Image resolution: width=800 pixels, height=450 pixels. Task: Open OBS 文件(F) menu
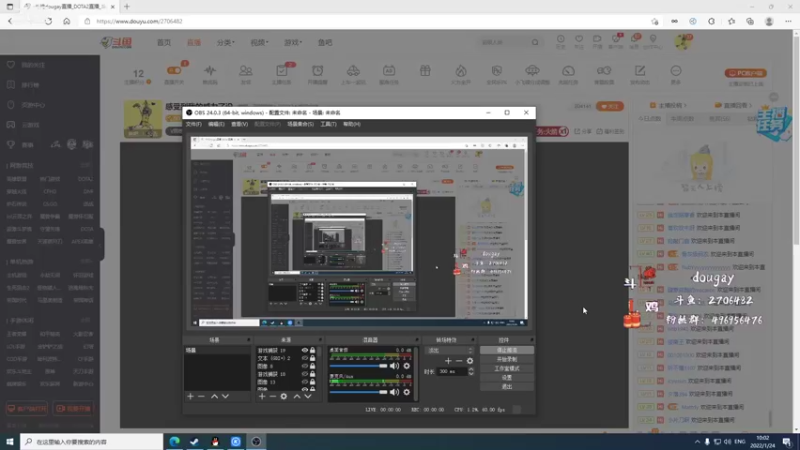pyautogui.click(x=193, y=124)
